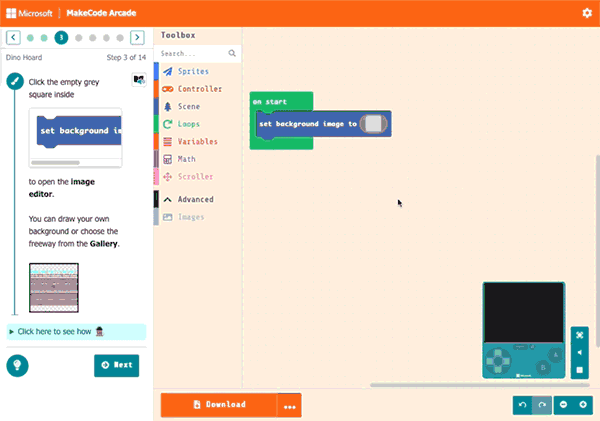The width and height of the screenshot is (600, 421).
Task: Open the Variables toolbox category
Action: point(197,142)
